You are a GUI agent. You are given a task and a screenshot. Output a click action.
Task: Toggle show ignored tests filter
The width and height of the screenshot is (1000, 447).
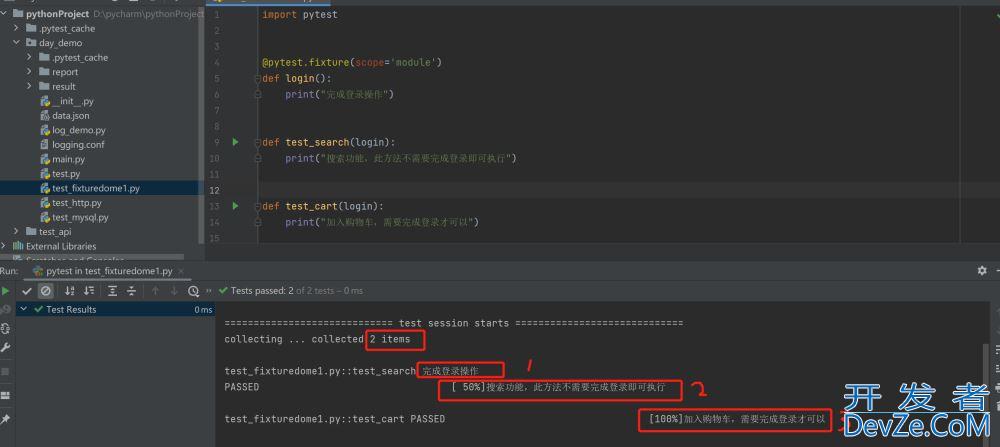pos(45,291)
